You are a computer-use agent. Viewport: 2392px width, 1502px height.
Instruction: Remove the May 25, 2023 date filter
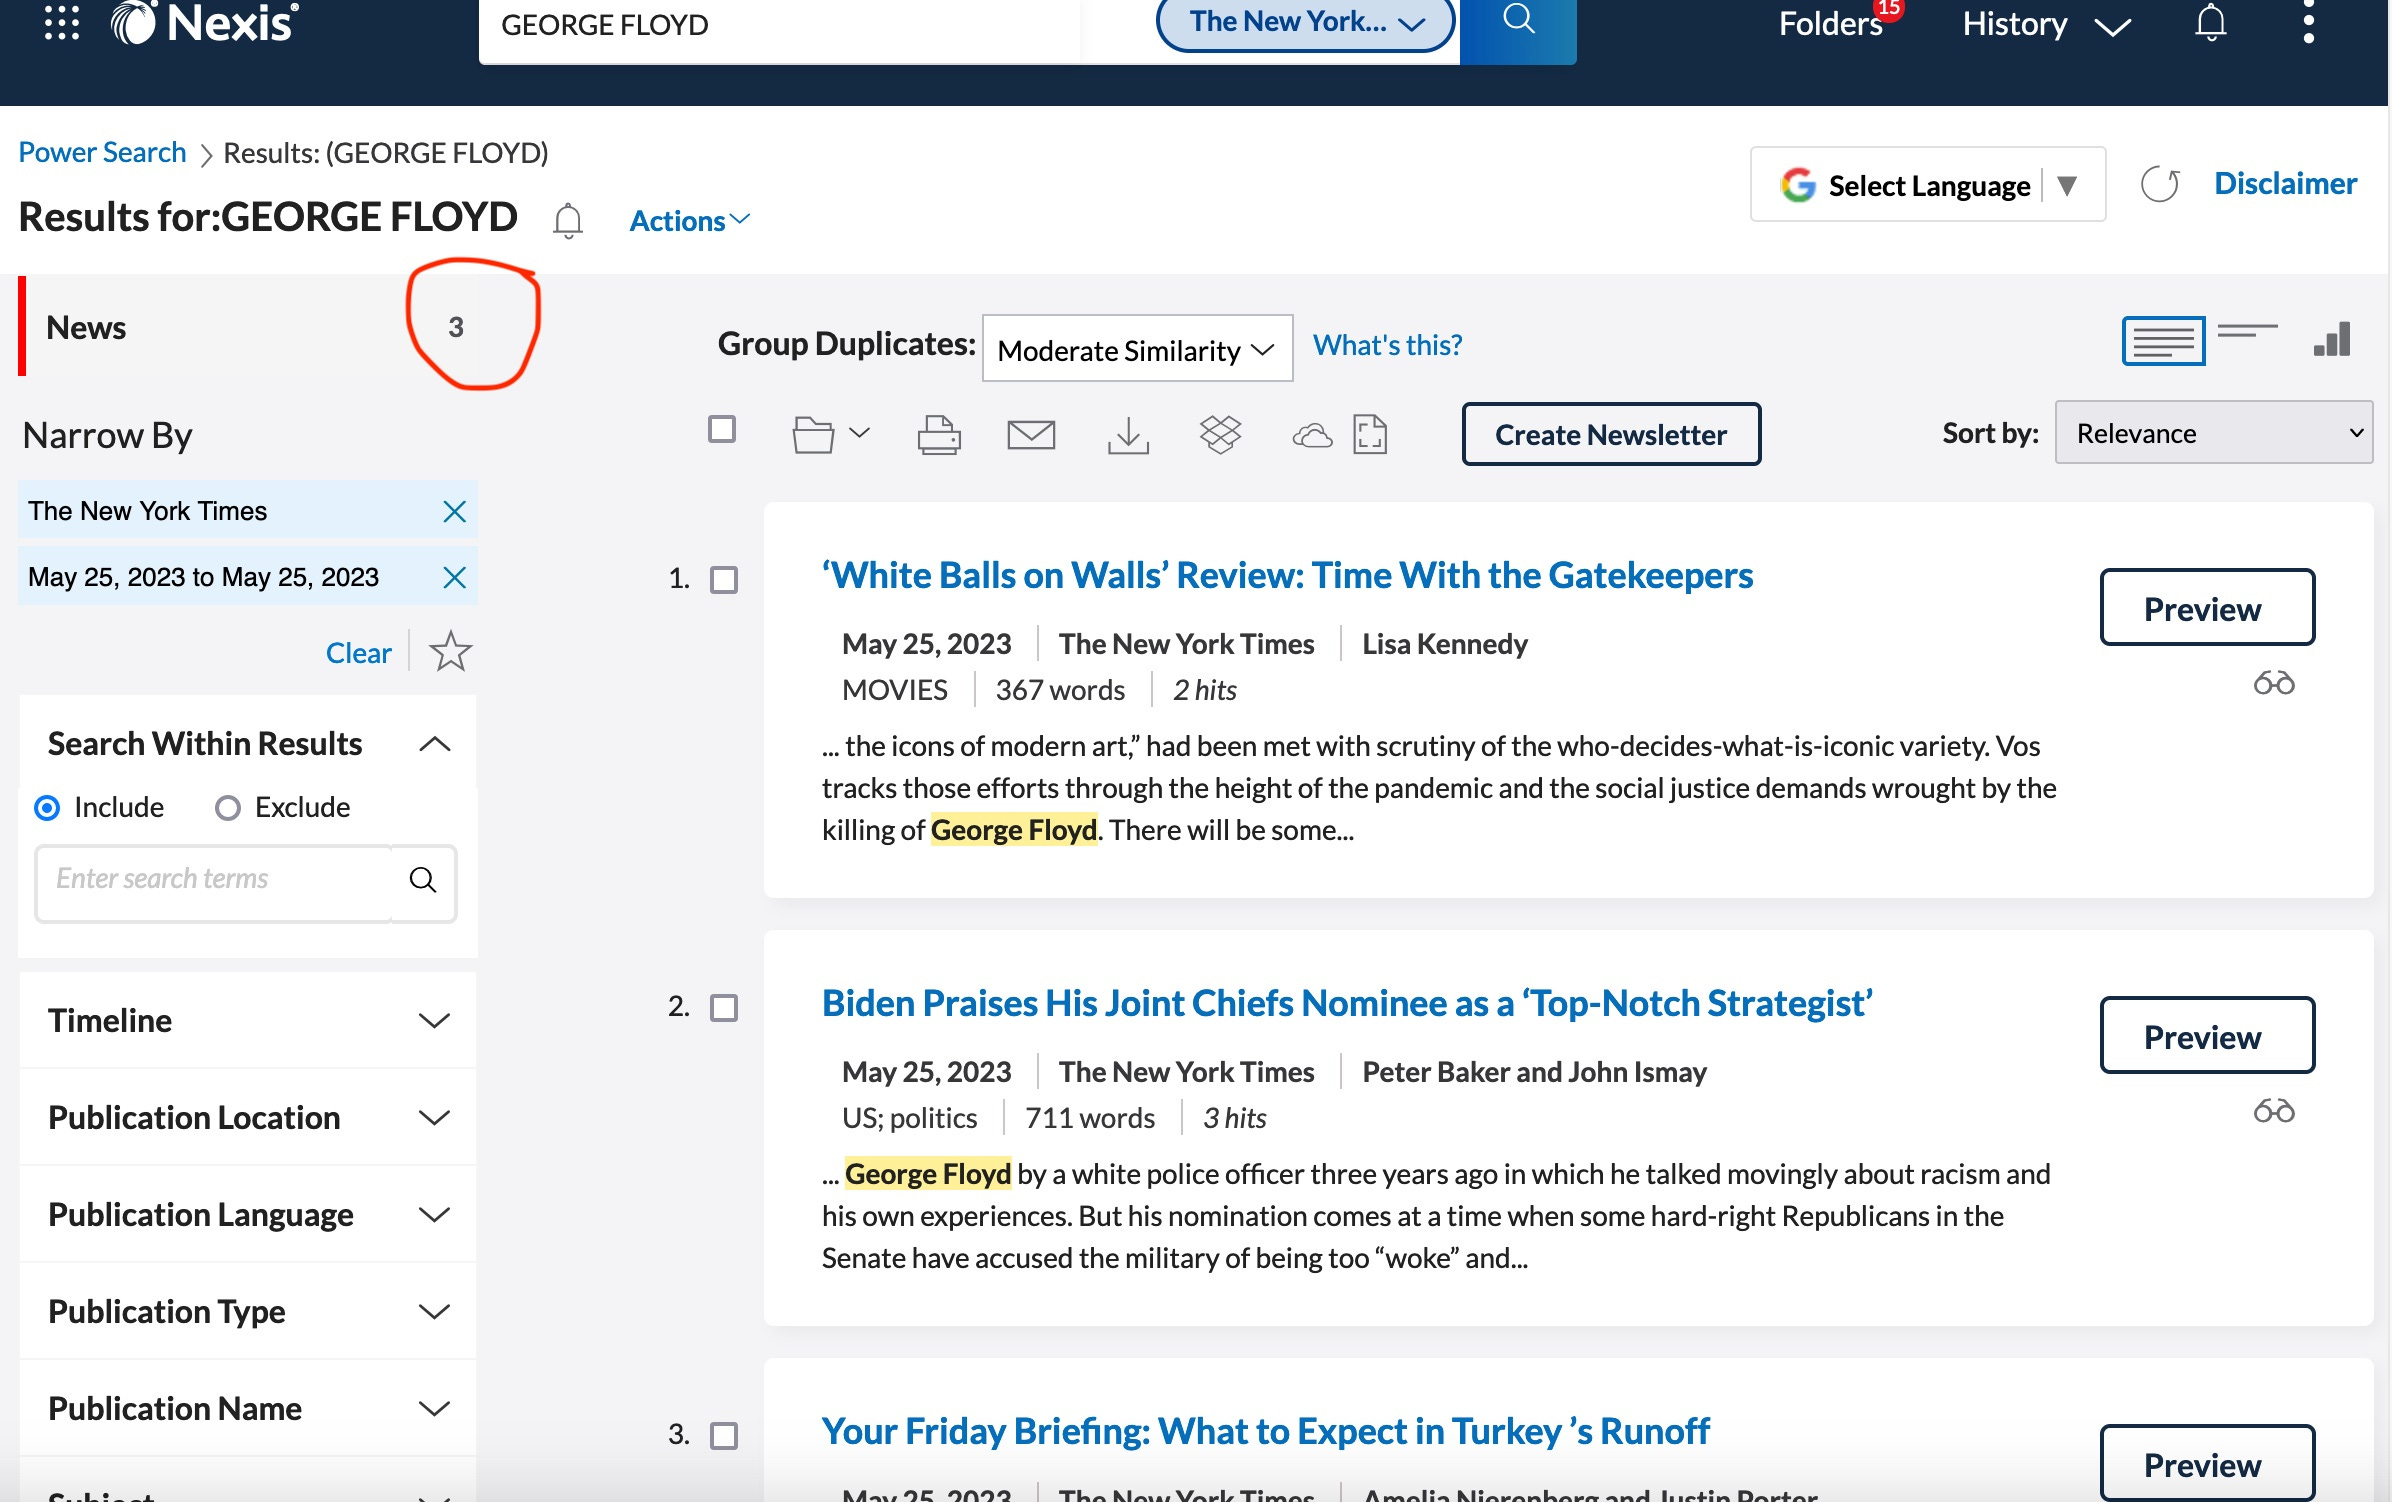[x=454, y=578]
